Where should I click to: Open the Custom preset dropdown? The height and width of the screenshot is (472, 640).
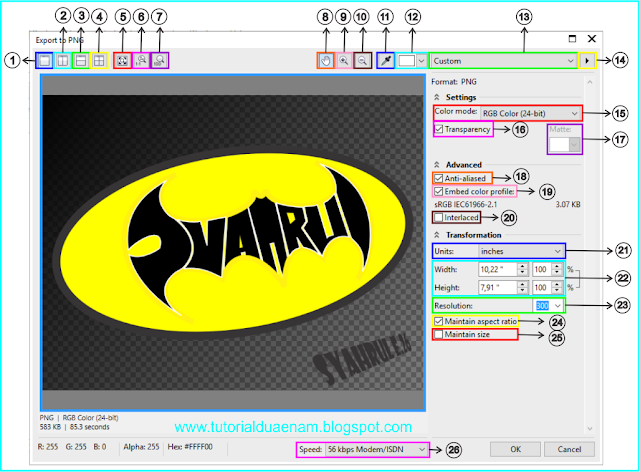click(503, 61)
